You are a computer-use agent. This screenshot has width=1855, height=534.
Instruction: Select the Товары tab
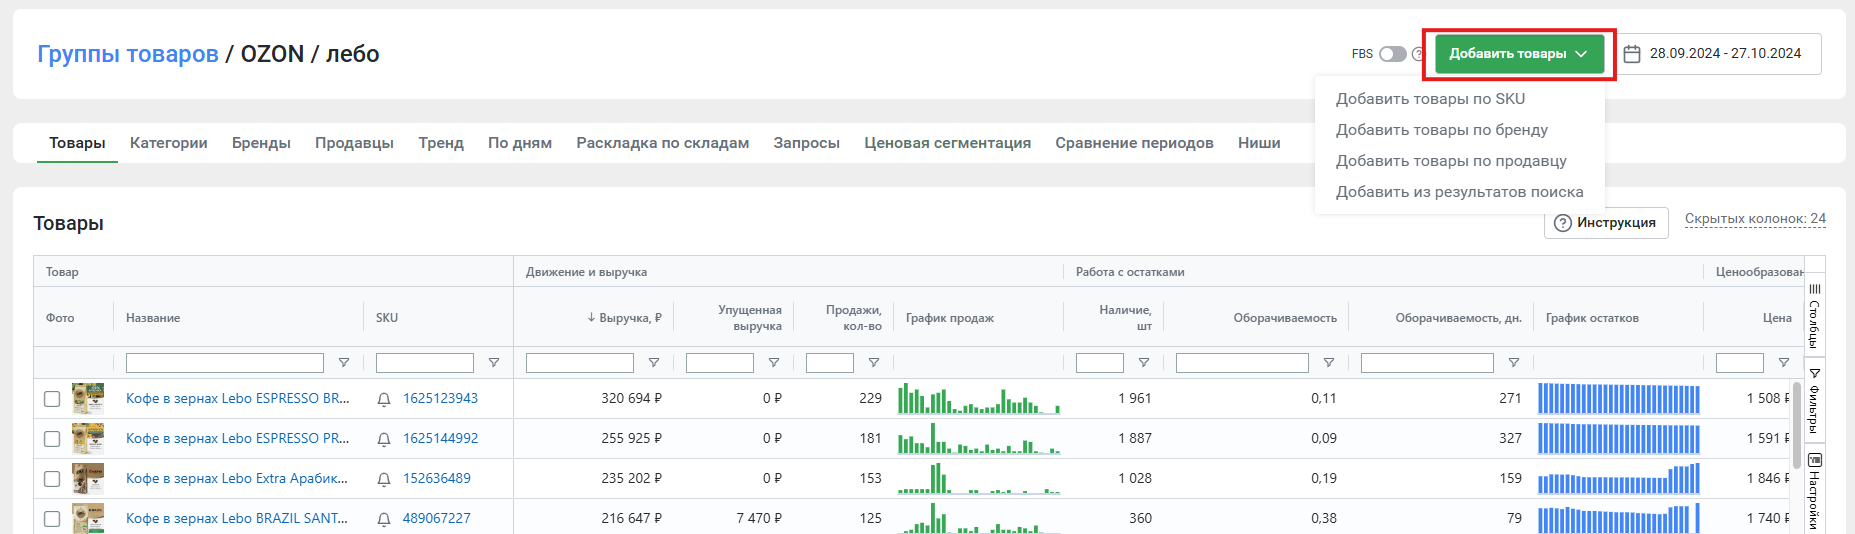[x=77, y=143]
